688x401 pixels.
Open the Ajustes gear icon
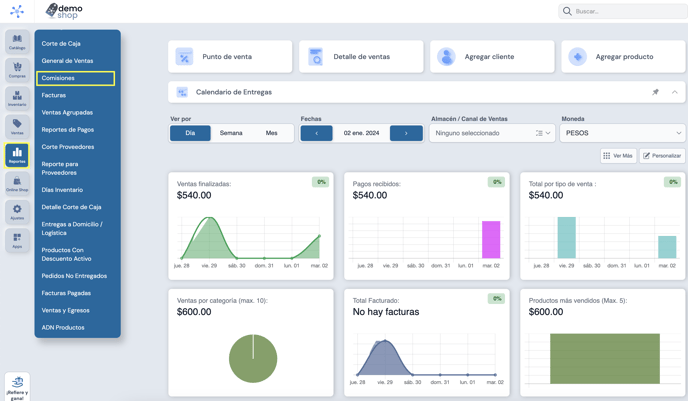point(17,212)
